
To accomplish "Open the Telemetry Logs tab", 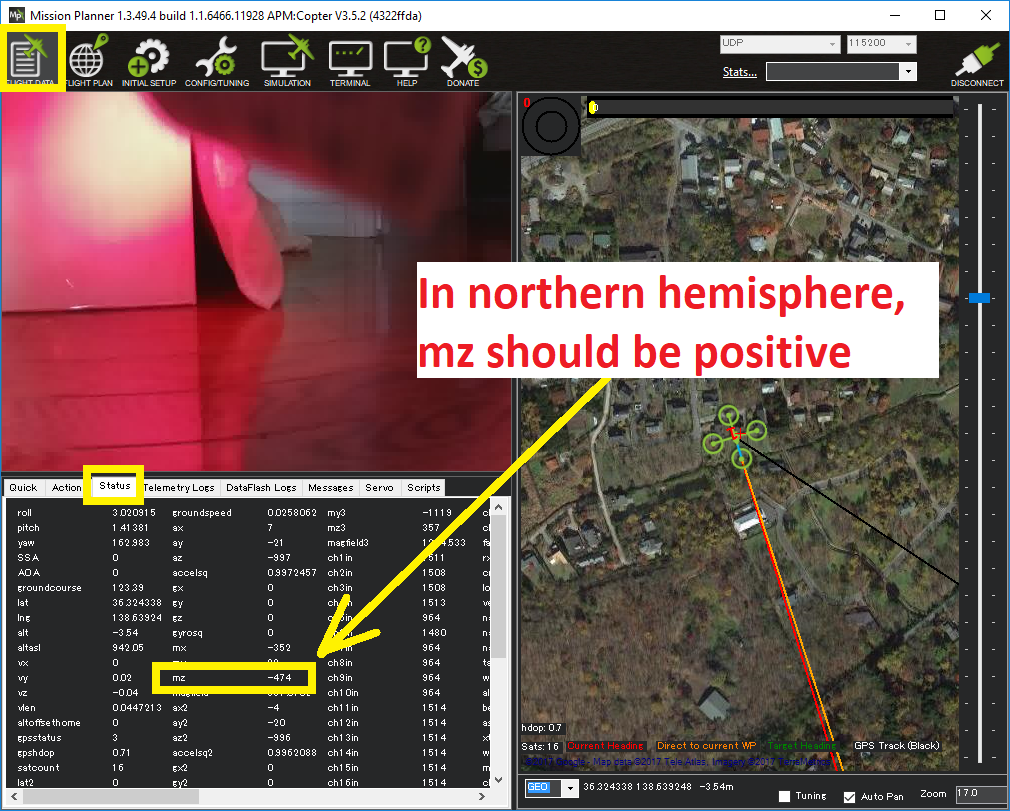I will coord(178,488).
